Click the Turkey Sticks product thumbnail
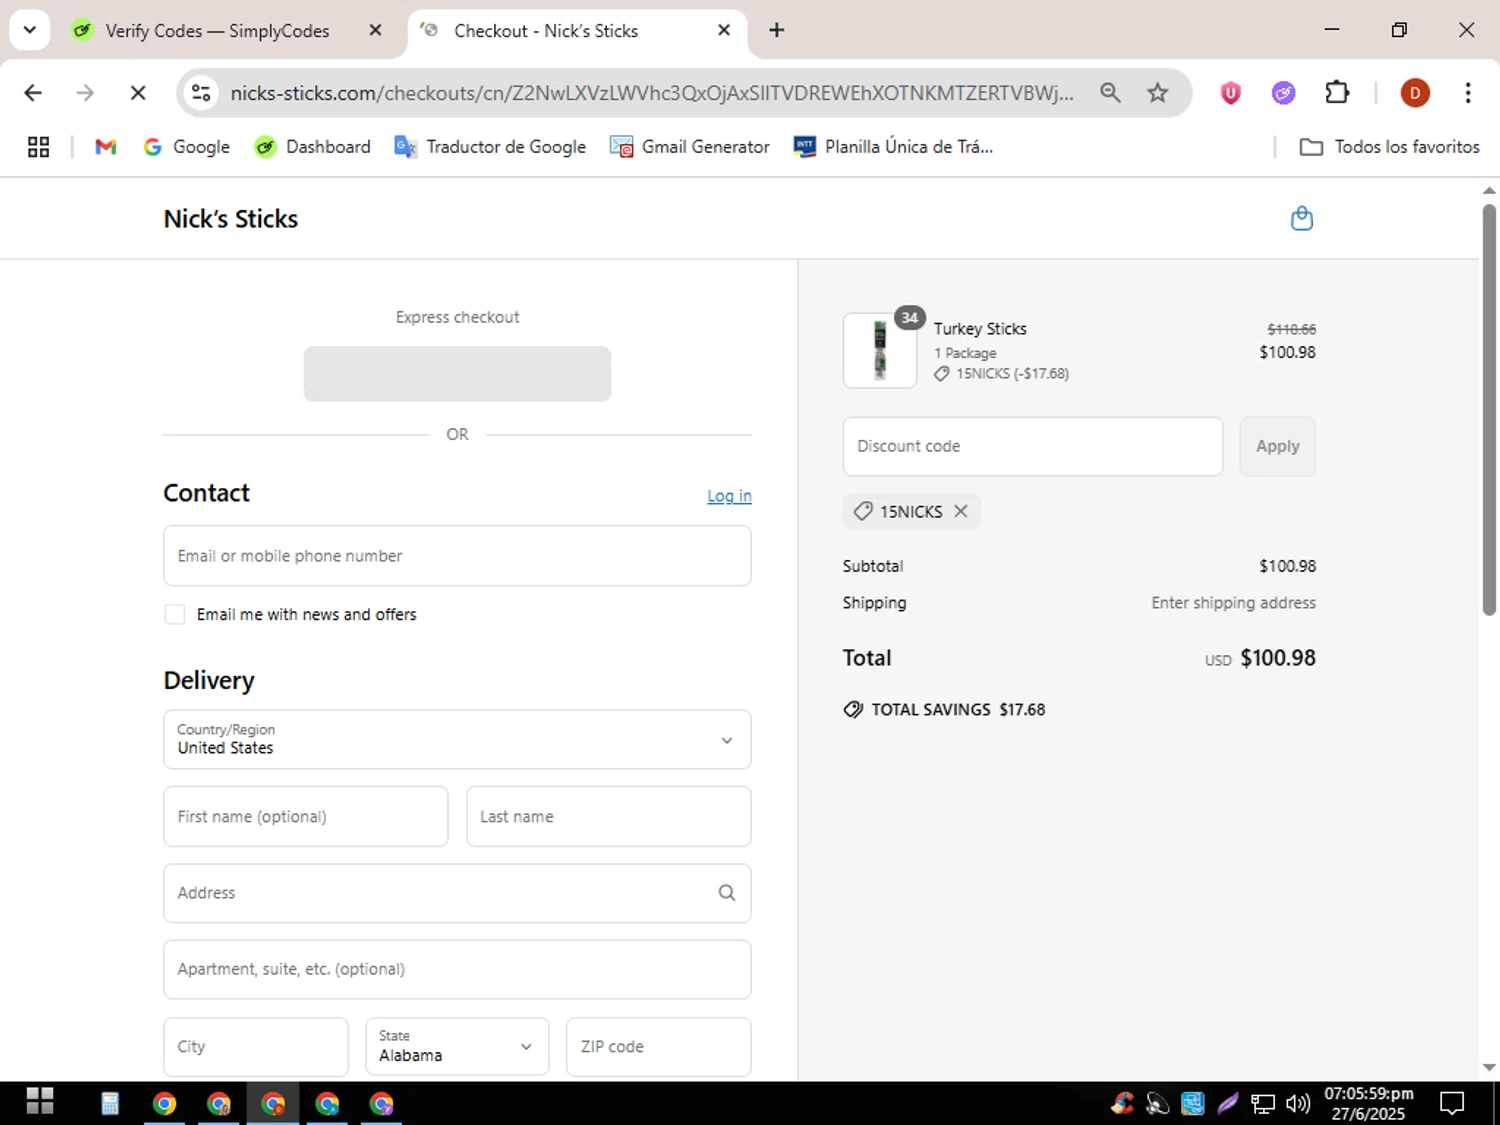1500x1125 pixels. coord(880,351)
